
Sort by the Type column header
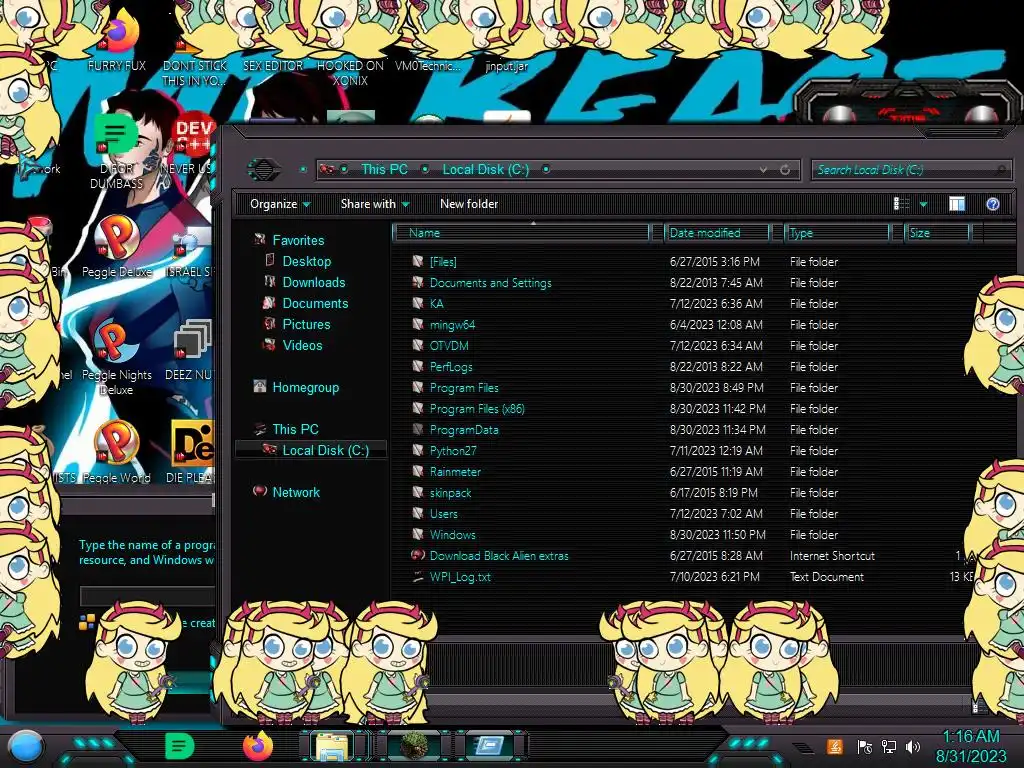[x=837, y=232]
